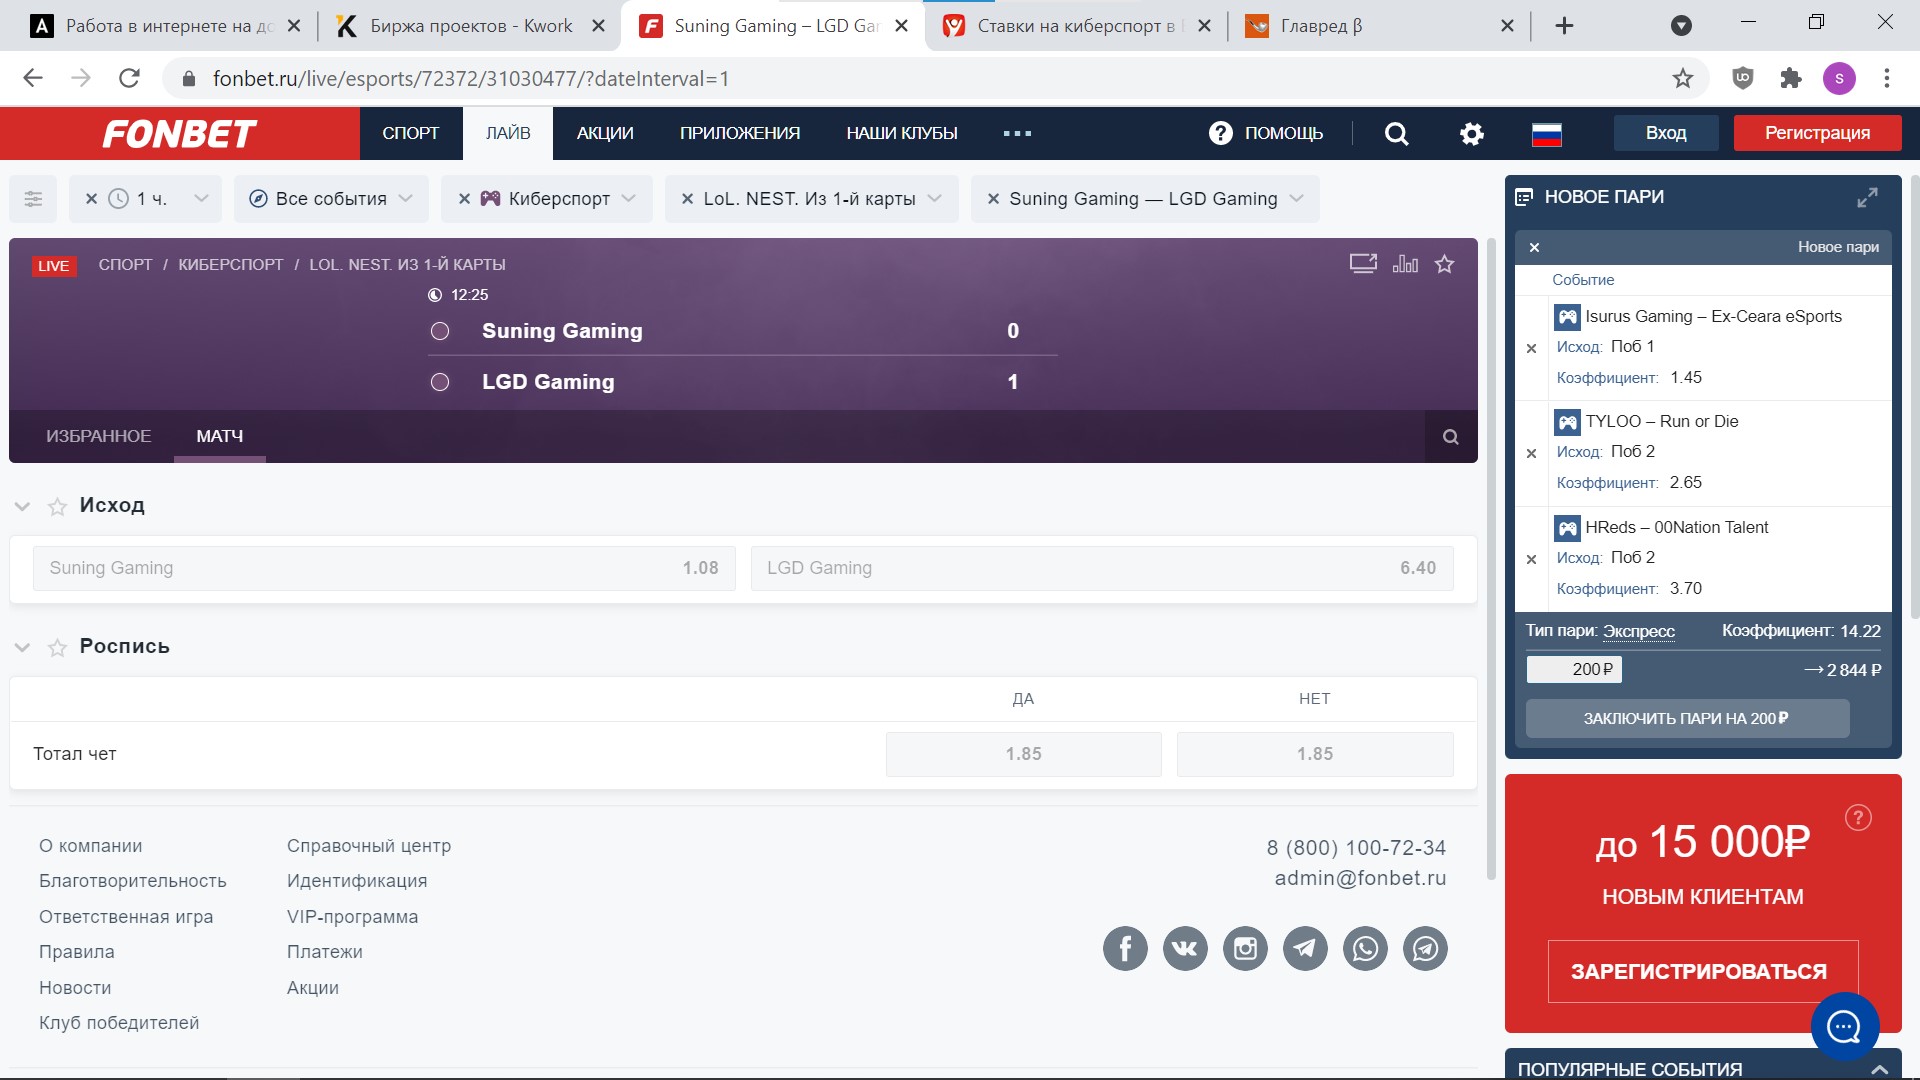The width and height of the screenshot is (1920, 1080).
Task: Collapse the Исход section
Action: (22, 507)
